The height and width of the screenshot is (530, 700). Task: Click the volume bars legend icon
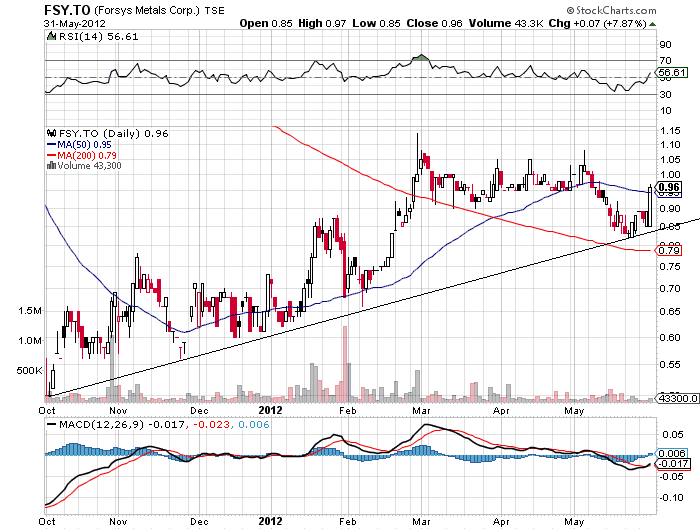coord(51,166)
